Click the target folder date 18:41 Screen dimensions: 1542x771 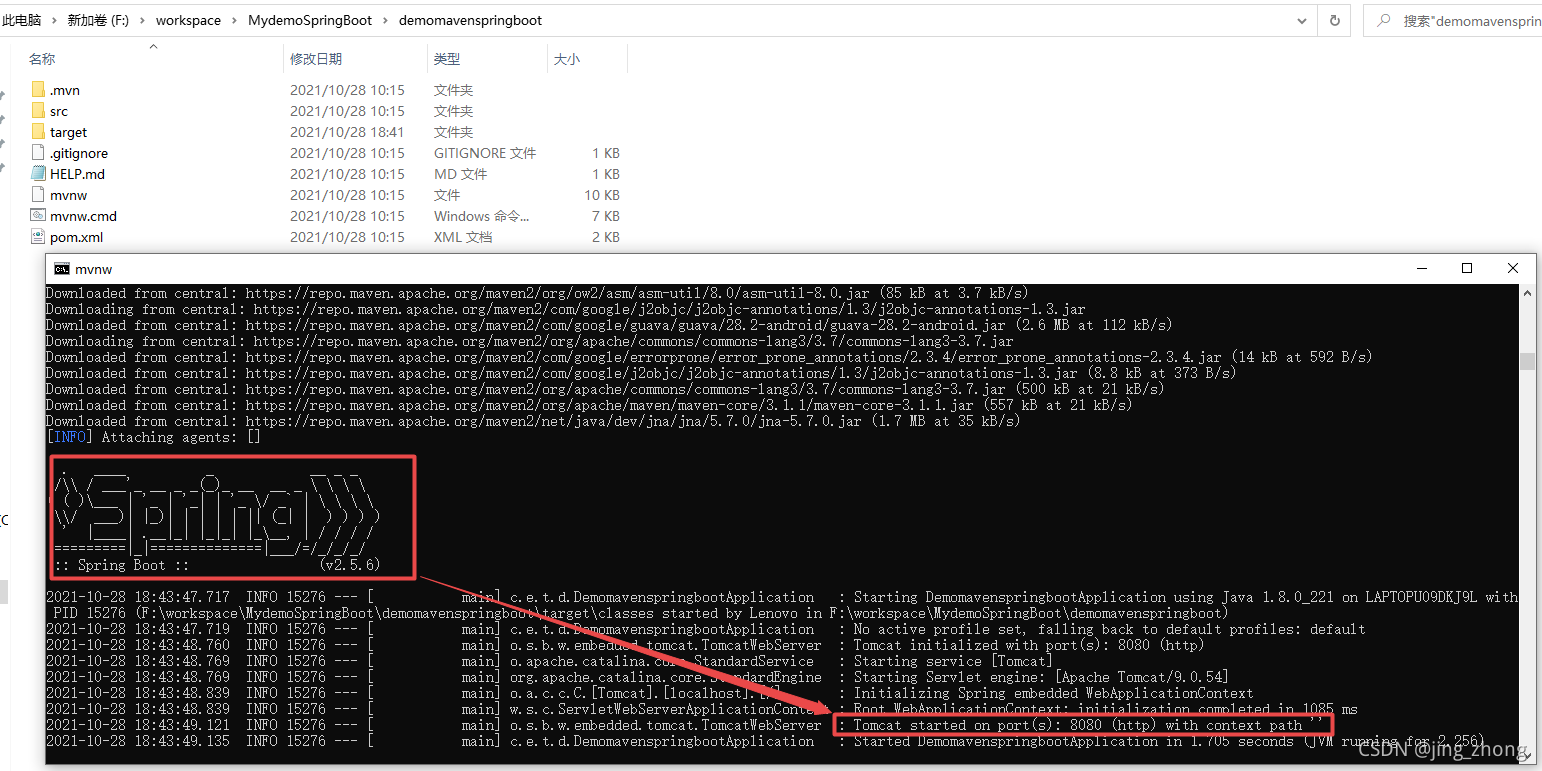point(347,132)
